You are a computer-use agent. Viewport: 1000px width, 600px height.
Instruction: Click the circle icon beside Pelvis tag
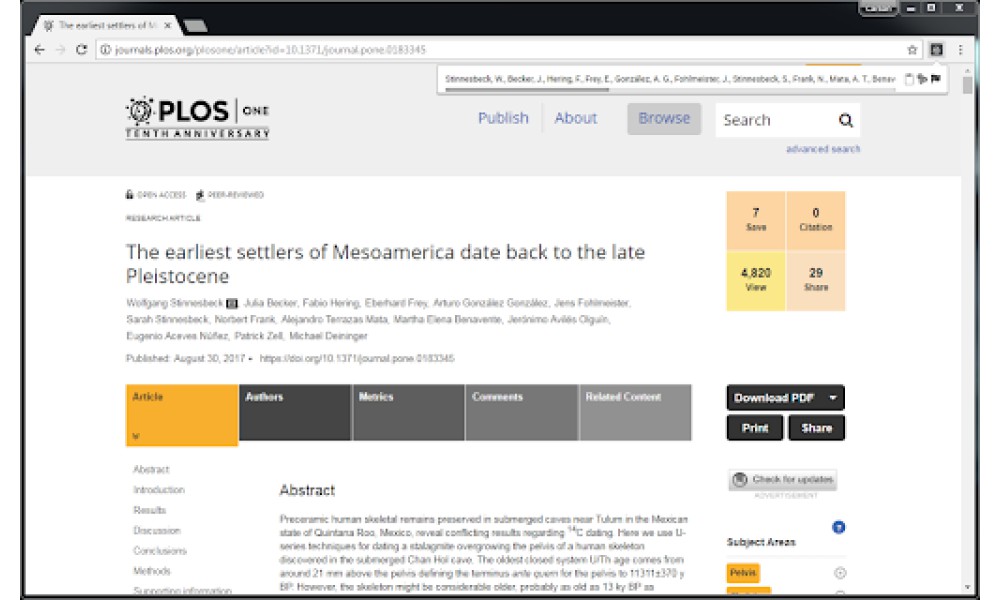coord(840,573)
